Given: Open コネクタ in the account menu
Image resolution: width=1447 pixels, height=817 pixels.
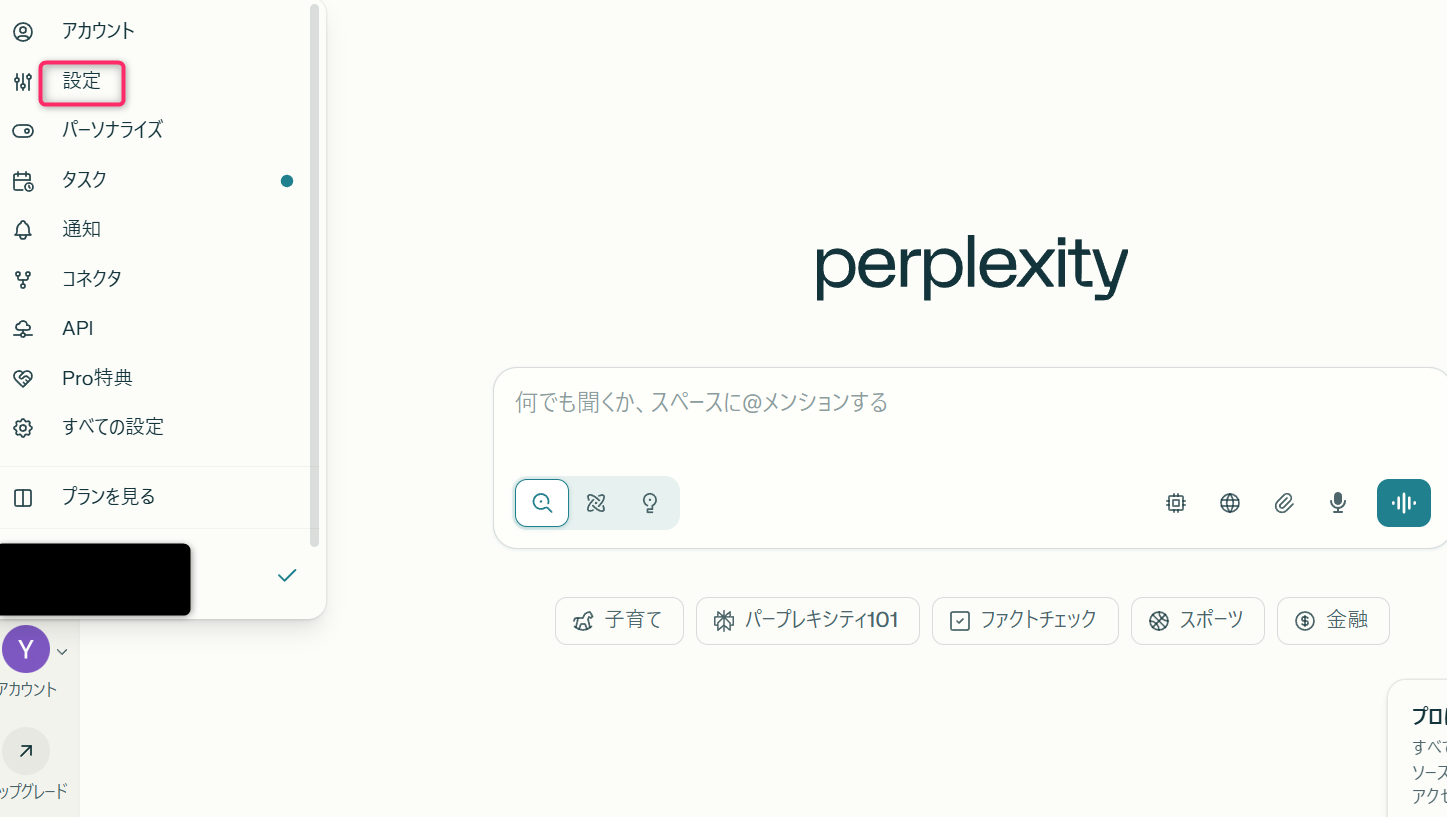Looking at the screenshot, I should coord(91,278).
